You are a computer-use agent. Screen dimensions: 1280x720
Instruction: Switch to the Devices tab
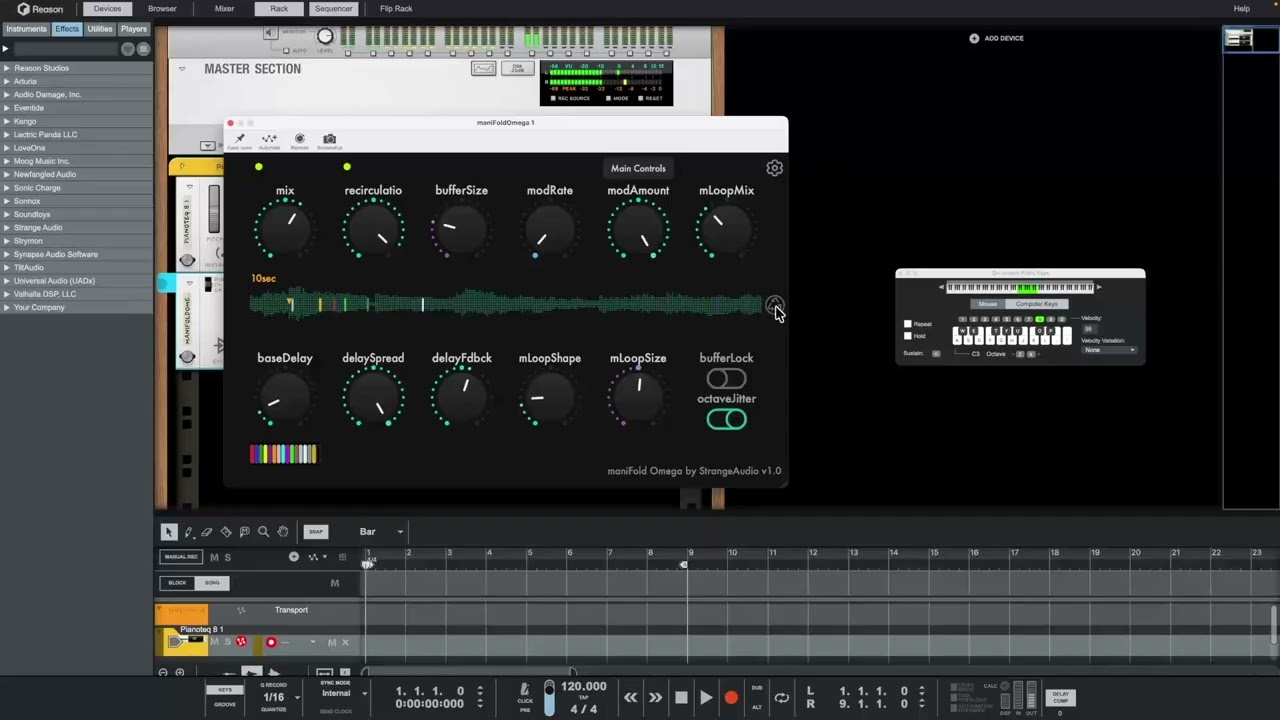click(x=107, y=9)
